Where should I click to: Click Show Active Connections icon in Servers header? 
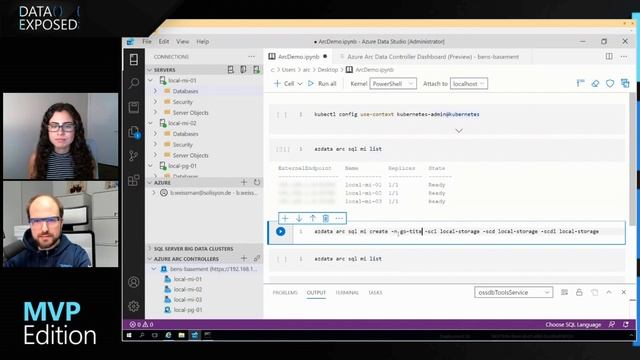point(256,70)
